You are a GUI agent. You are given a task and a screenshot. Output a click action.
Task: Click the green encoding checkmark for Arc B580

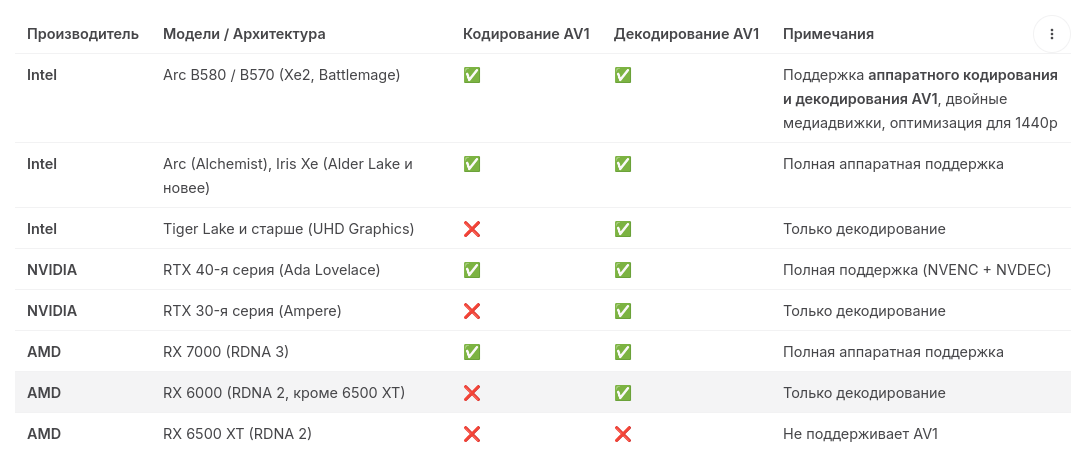click(x=472, y=75)
